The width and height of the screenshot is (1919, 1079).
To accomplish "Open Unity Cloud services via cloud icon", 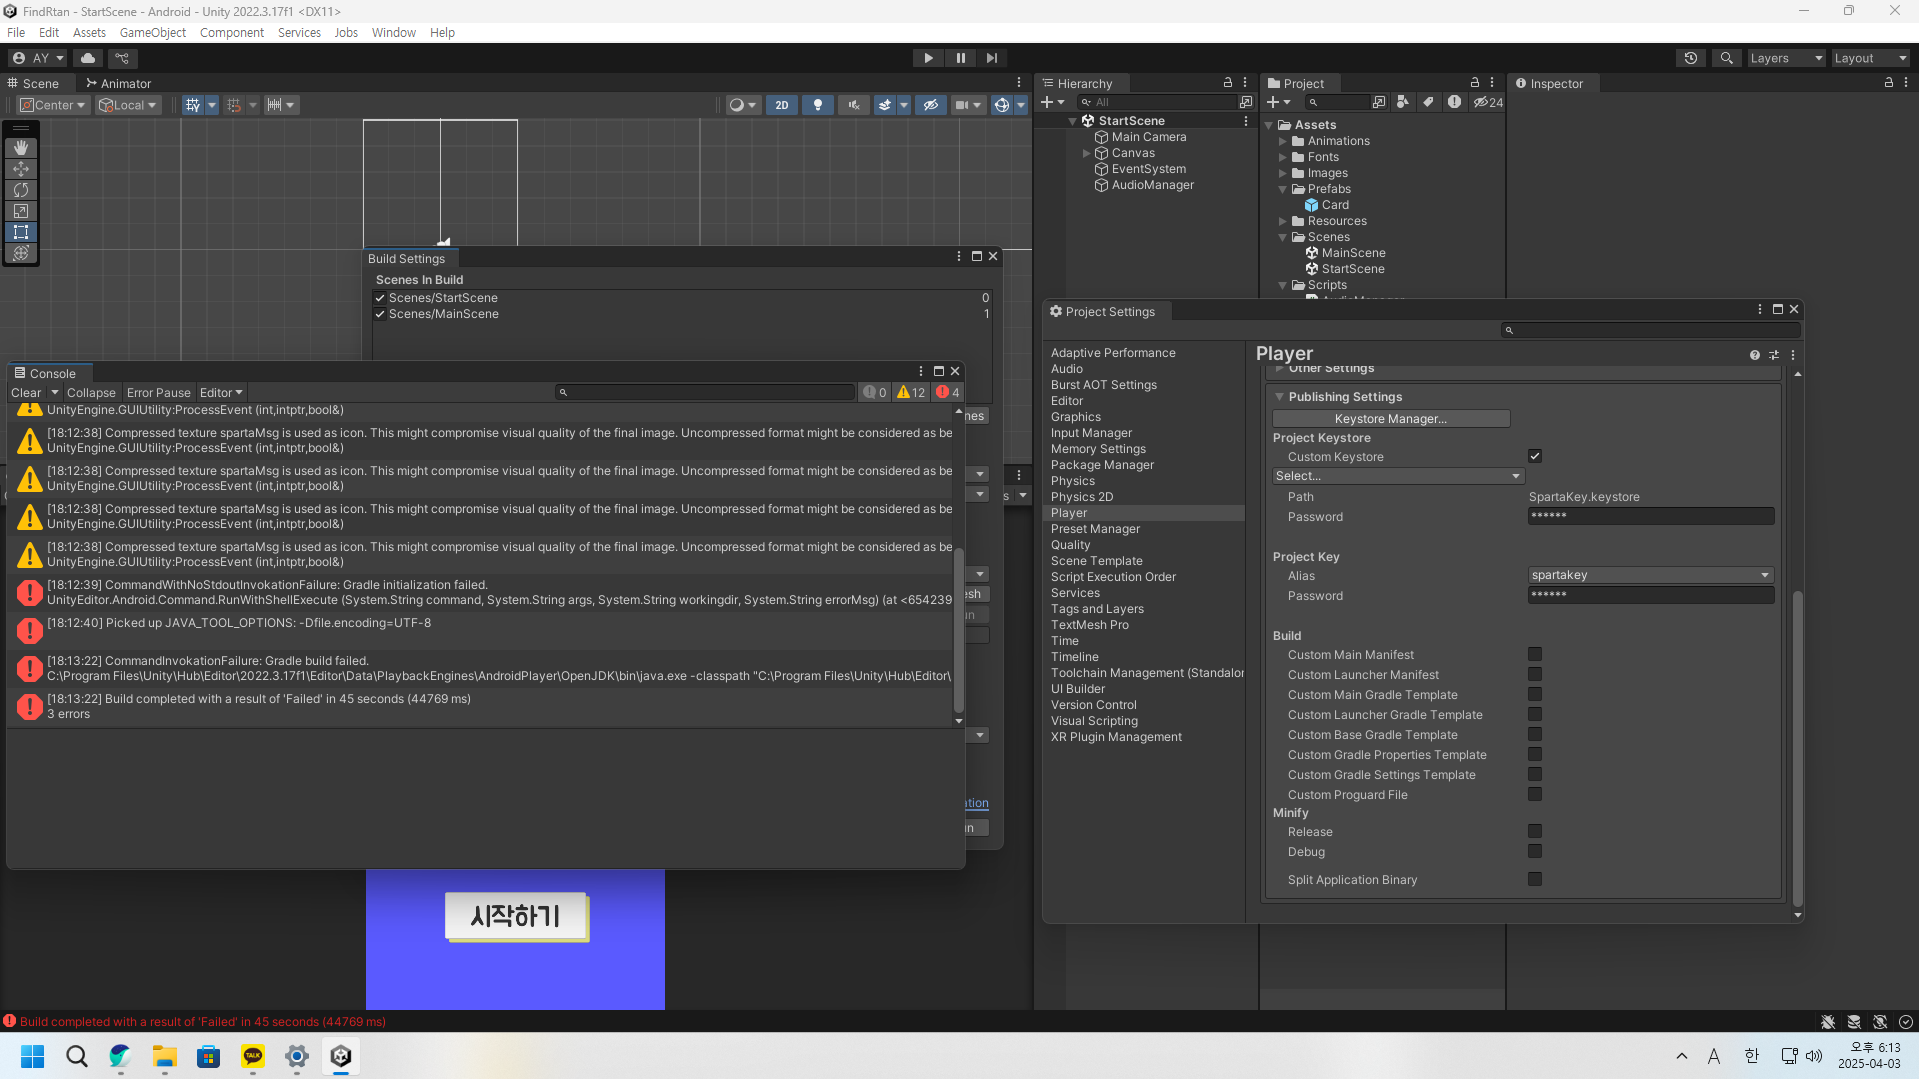I will coord(88,58).
